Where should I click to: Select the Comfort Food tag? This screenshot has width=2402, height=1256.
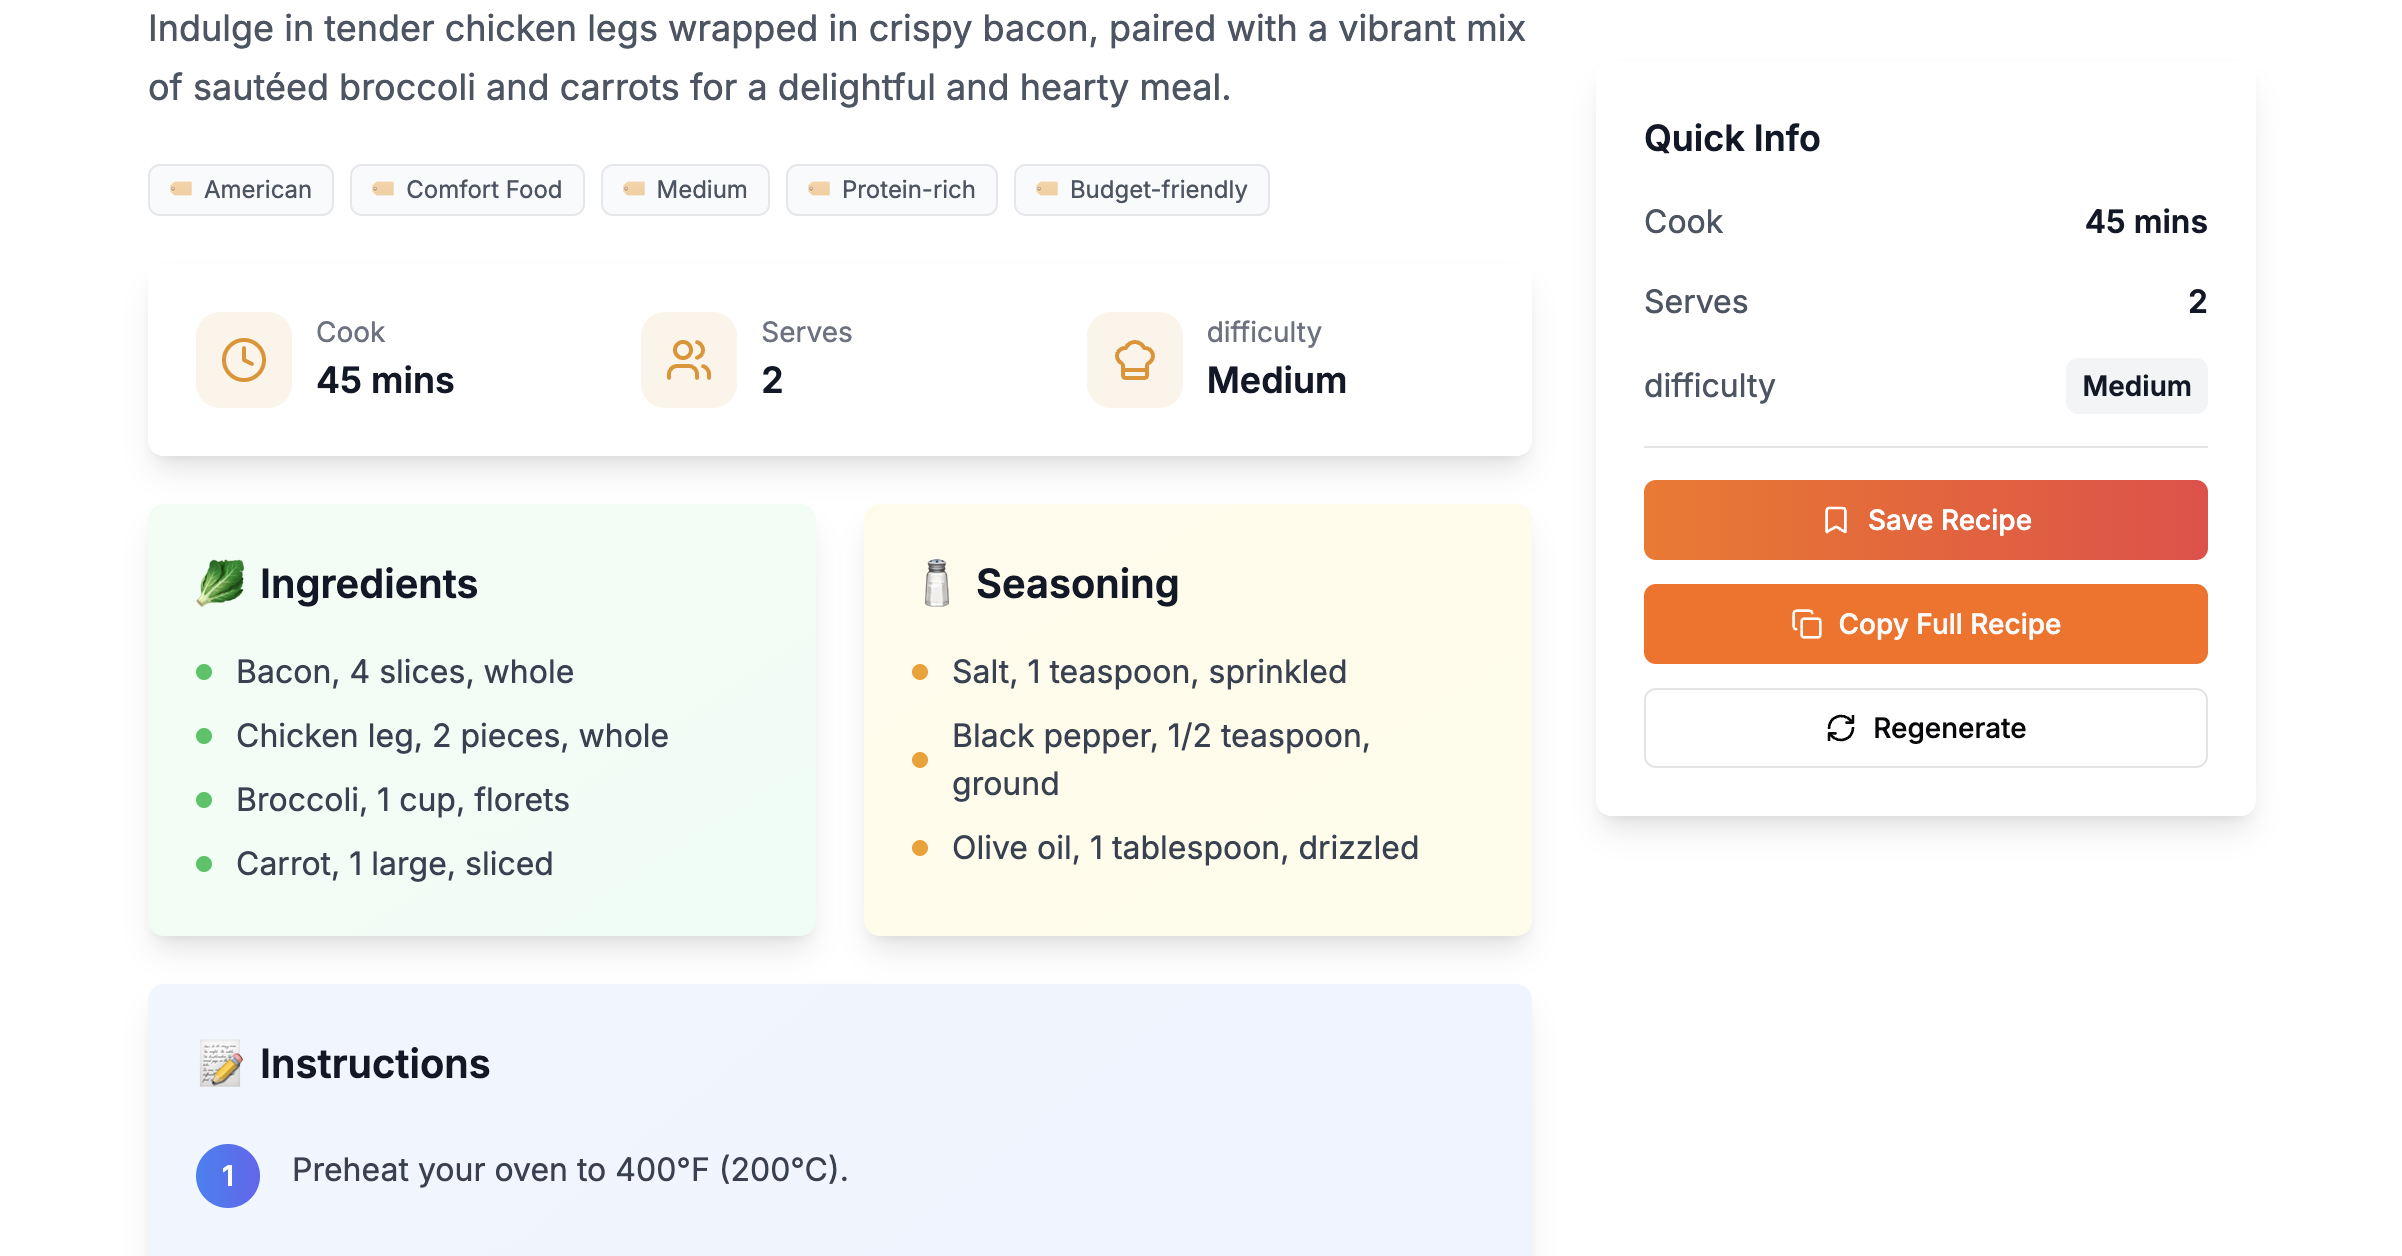tap(467, 190)
